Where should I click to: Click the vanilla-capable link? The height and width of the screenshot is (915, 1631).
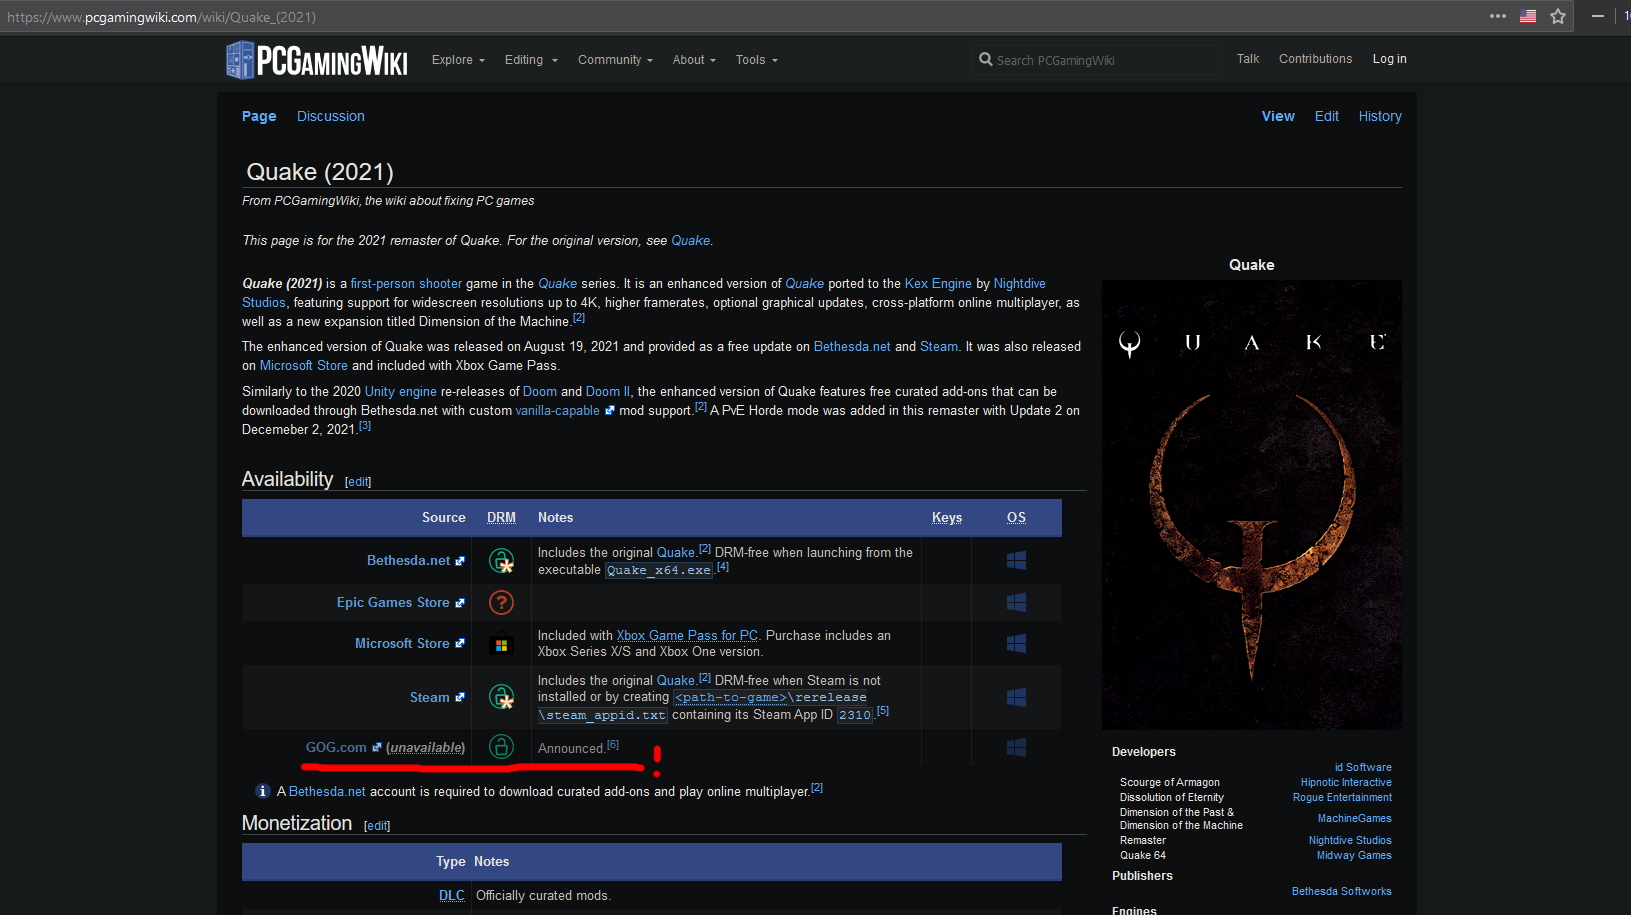click(557, 410)
